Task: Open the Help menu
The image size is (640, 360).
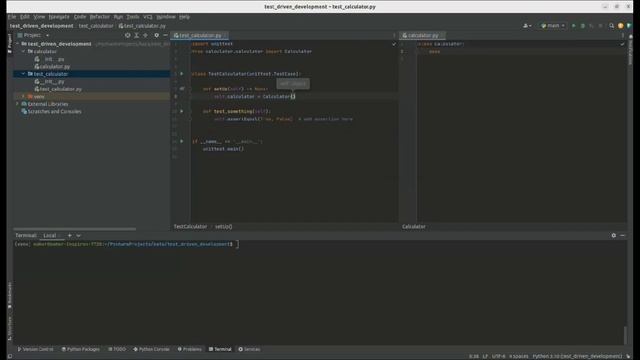Action: 184,17
